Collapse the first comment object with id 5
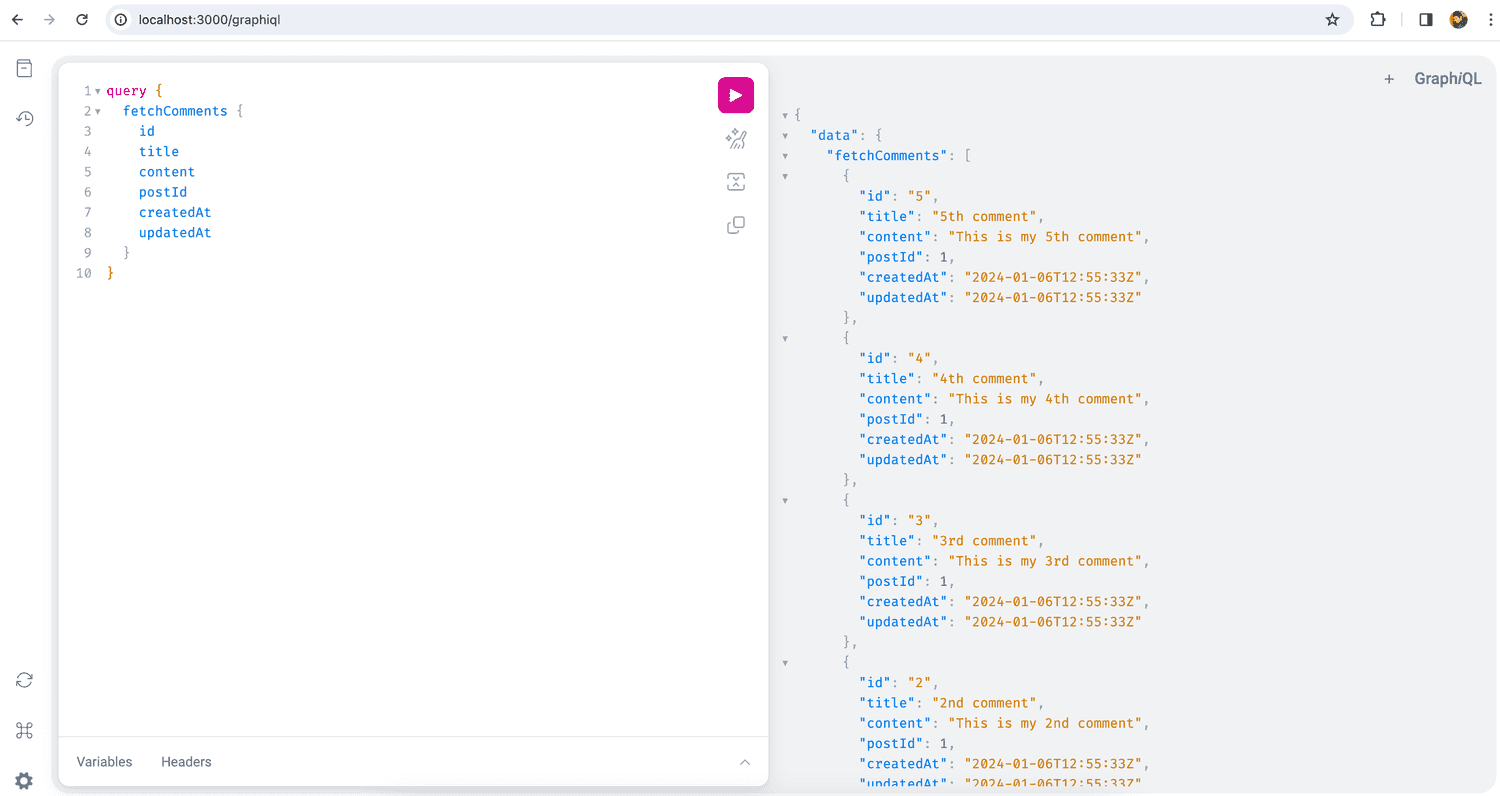The width and height of the screenshot is (1500, 796). point(785,175)
